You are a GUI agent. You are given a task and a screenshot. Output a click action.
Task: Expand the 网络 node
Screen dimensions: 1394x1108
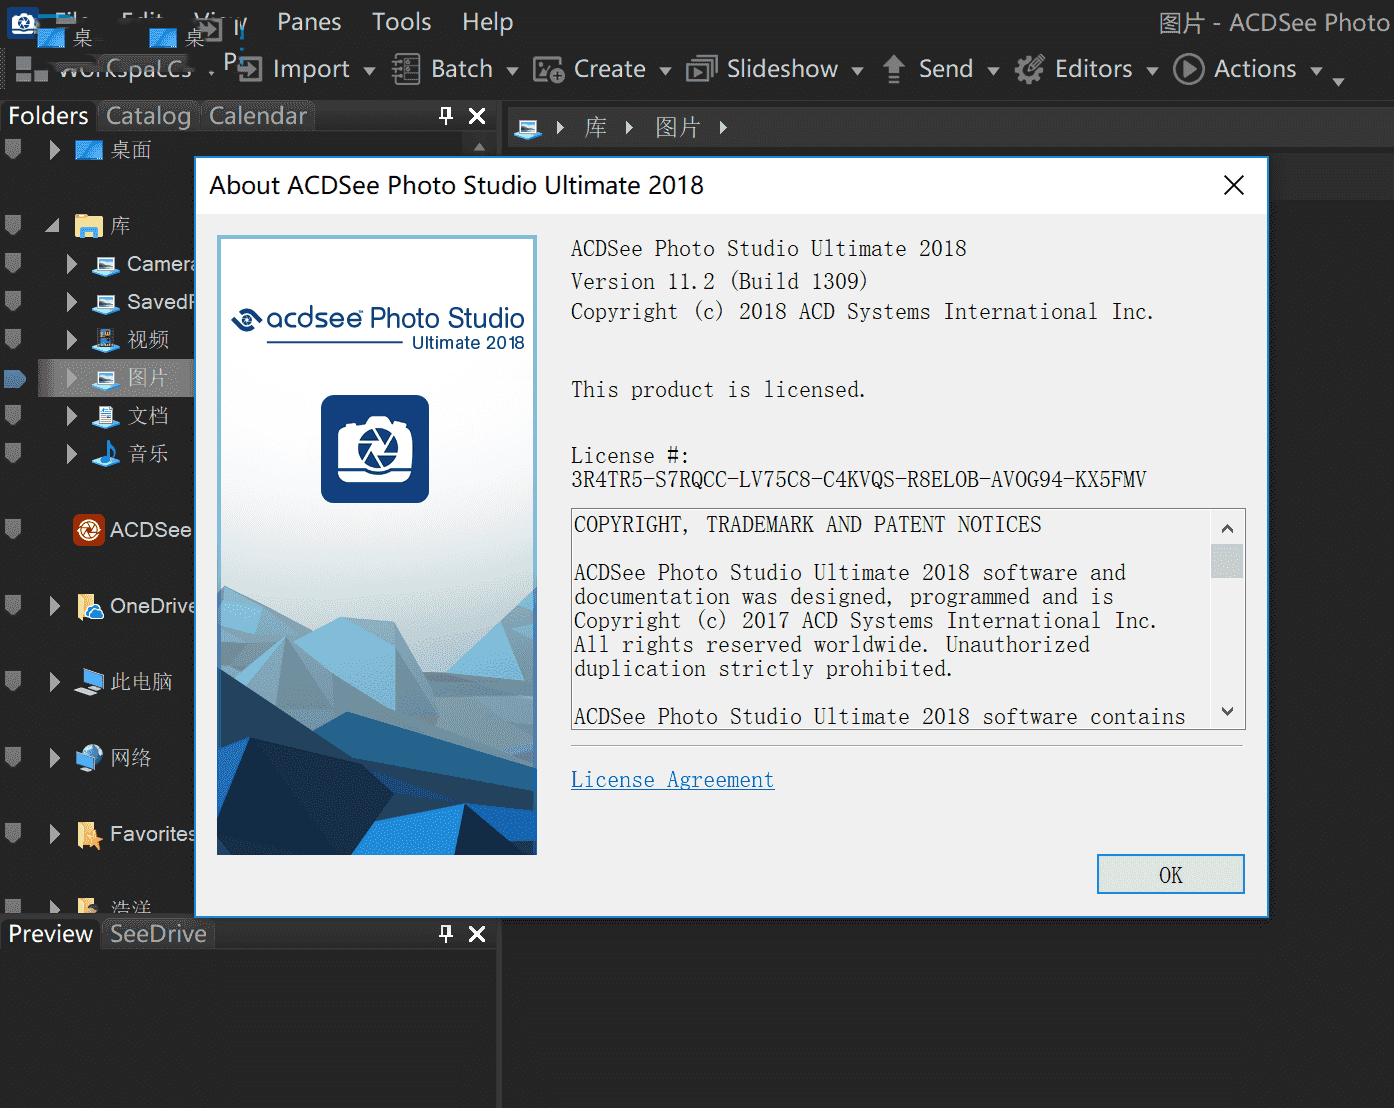click(x=55, y=758)
